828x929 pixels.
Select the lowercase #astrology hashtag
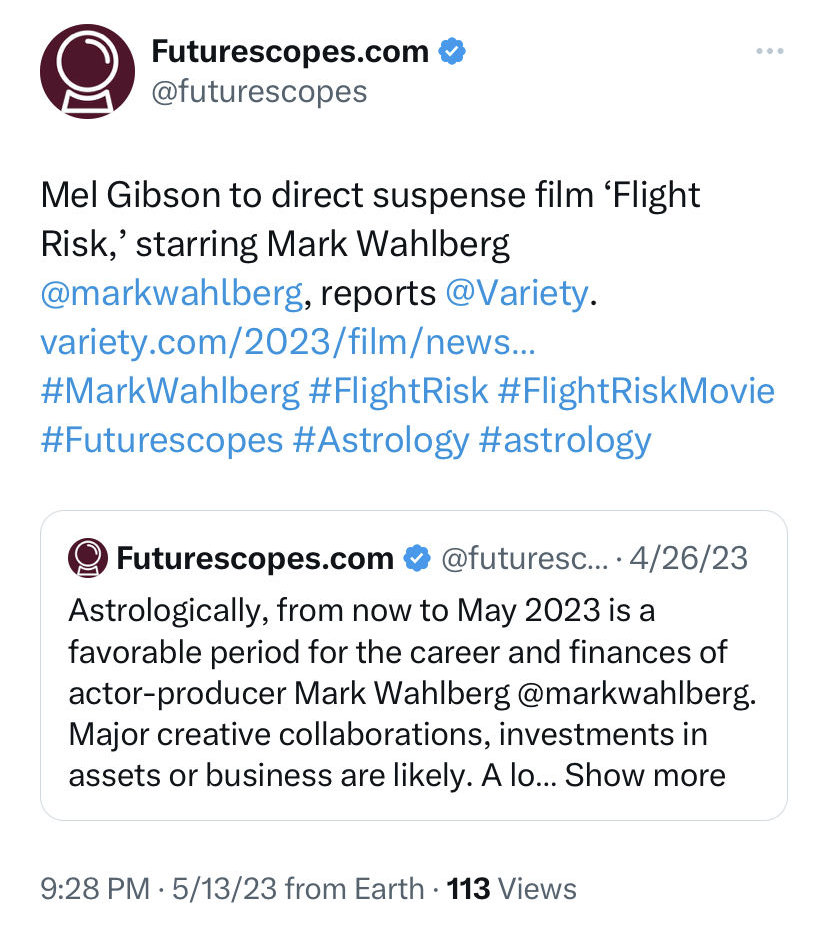pos(565,441)
